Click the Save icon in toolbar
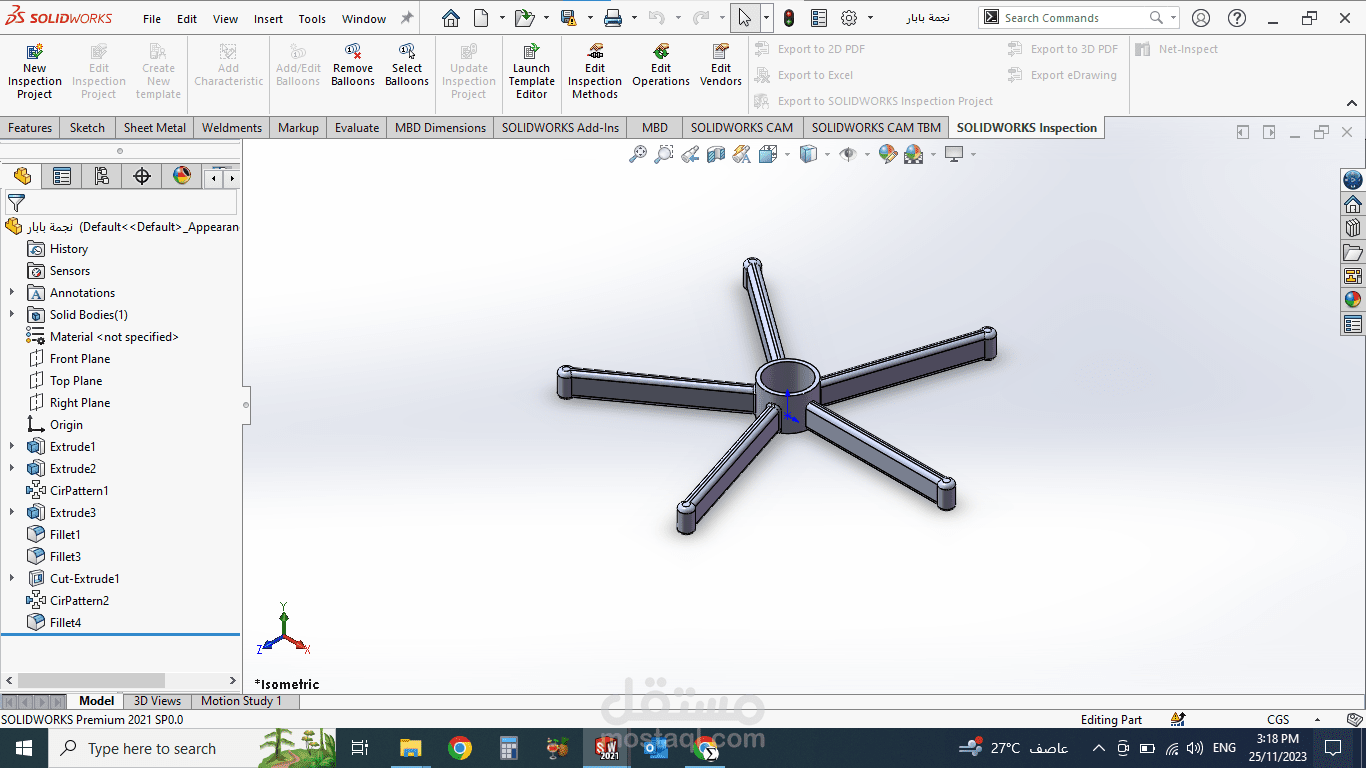The image size is (1366, 768). 568,18
